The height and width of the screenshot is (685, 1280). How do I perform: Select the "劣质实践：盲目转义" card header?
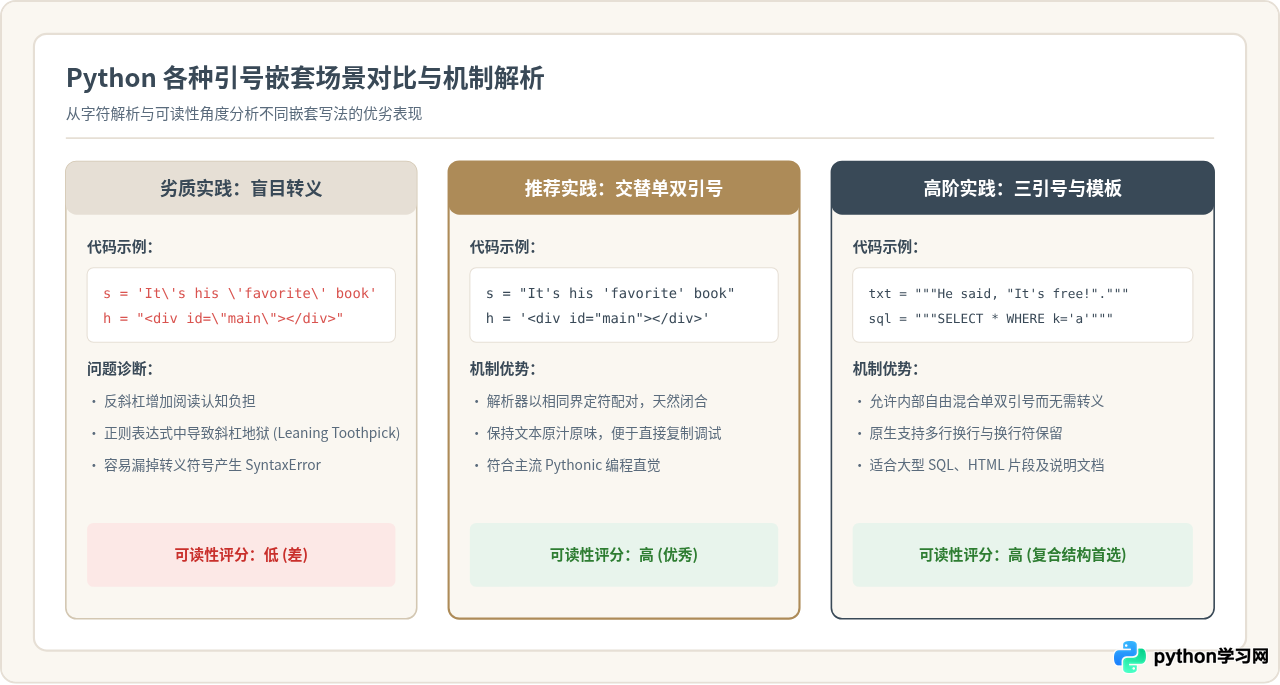click(x=241, y=188)
